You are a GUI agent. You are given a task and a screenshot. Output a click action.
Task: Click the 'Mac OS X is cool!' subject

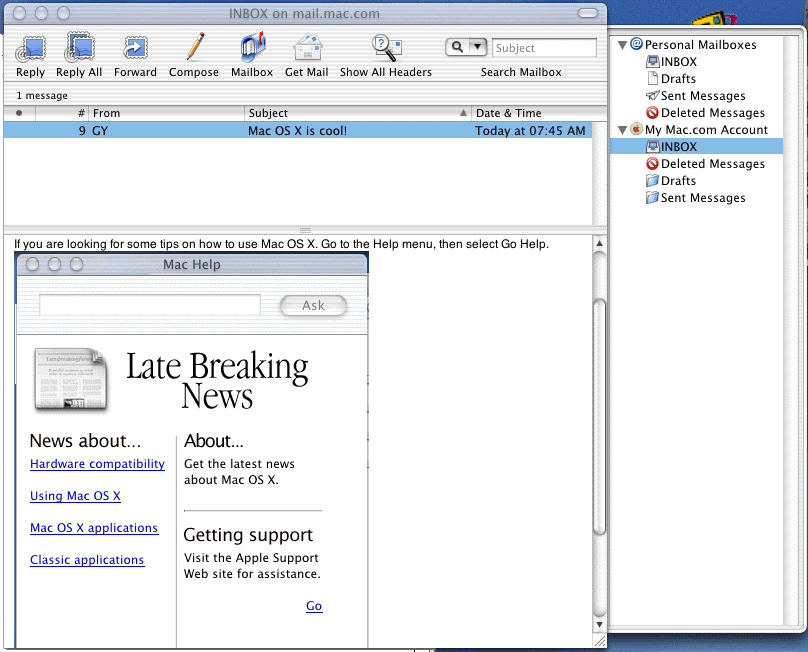[x=297, y=131]
